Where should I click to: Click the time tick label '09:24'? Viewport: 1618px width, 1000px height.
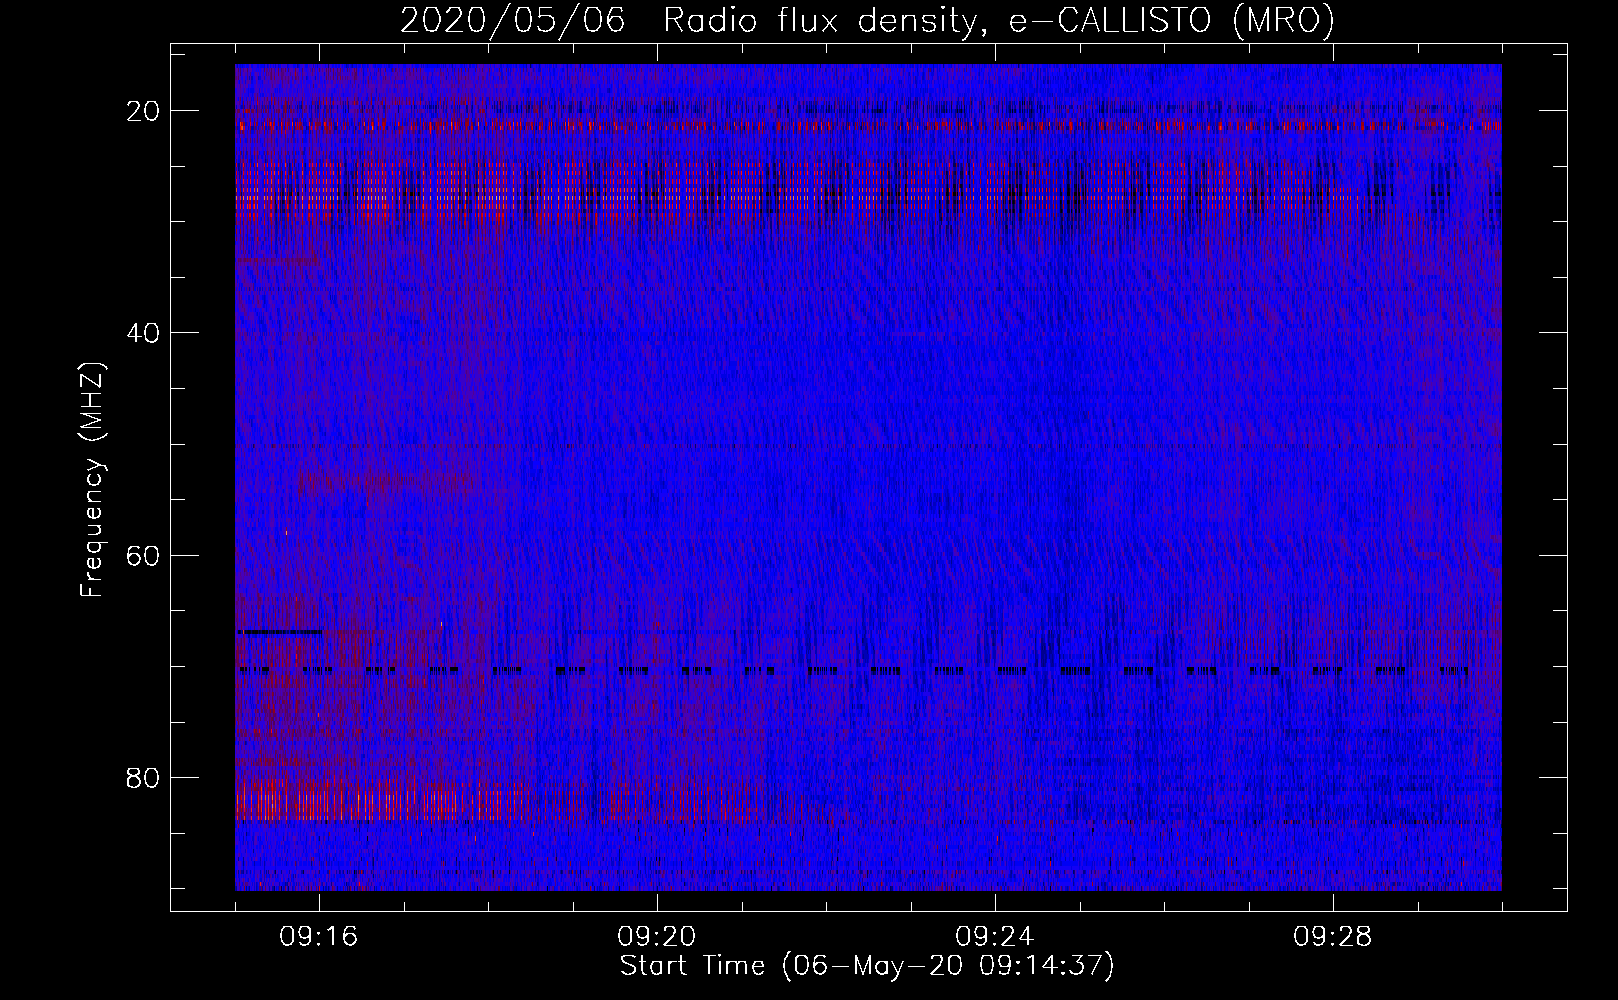click(x=995, y=937)
